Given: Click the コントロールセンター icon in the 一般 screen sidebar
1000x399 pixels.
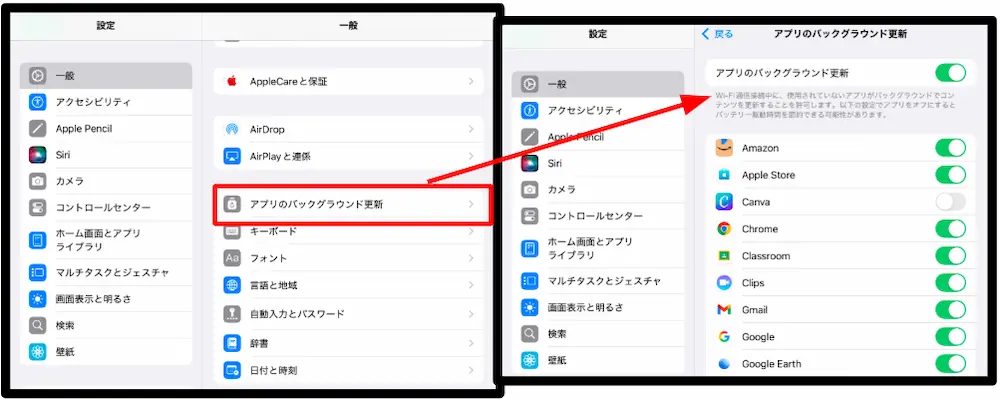Looking at the screenshot, I should click(x=38, y=208).
